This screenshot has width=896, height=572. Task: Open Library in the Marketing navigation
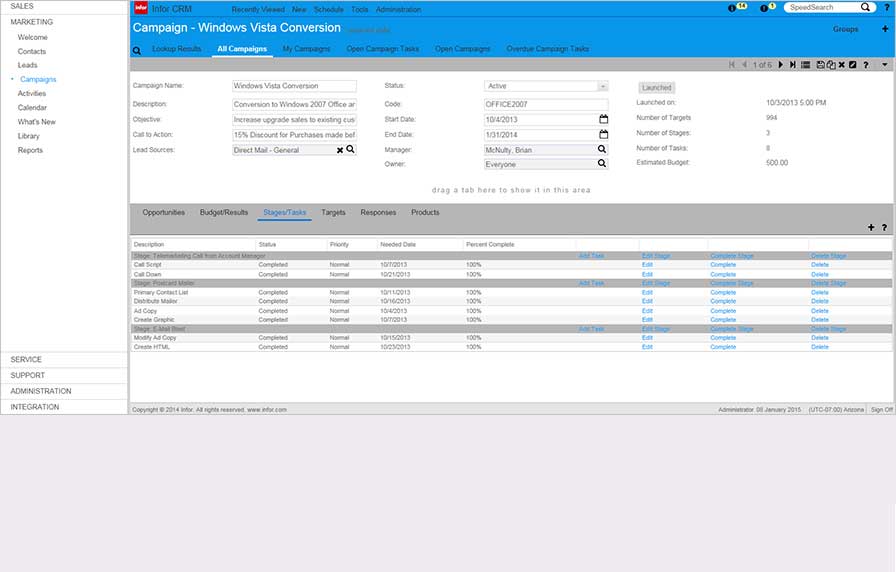(29, 136)
